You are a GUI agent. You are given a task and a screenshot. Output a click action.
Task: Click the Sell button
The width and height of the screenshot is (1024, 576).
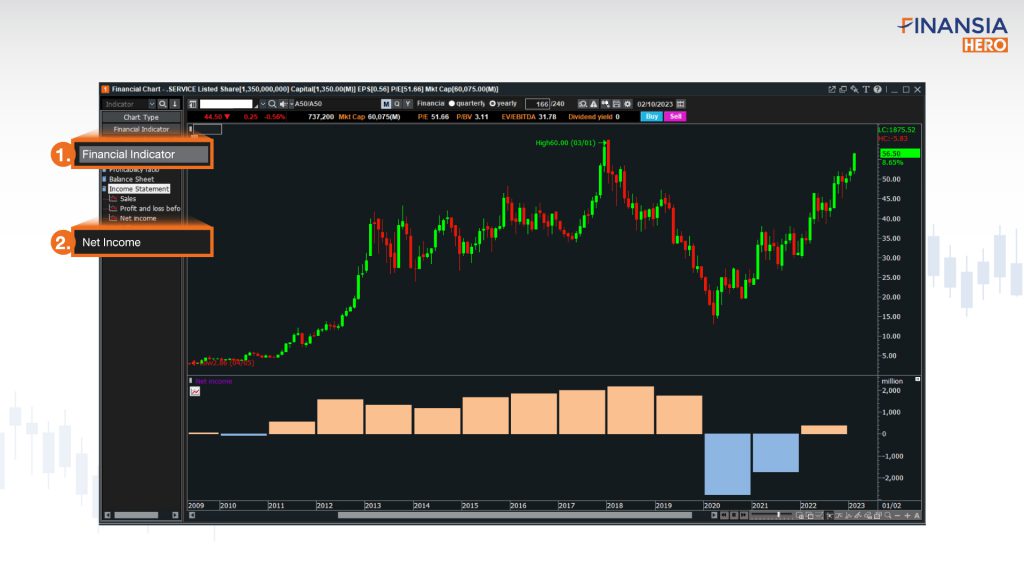675,116
